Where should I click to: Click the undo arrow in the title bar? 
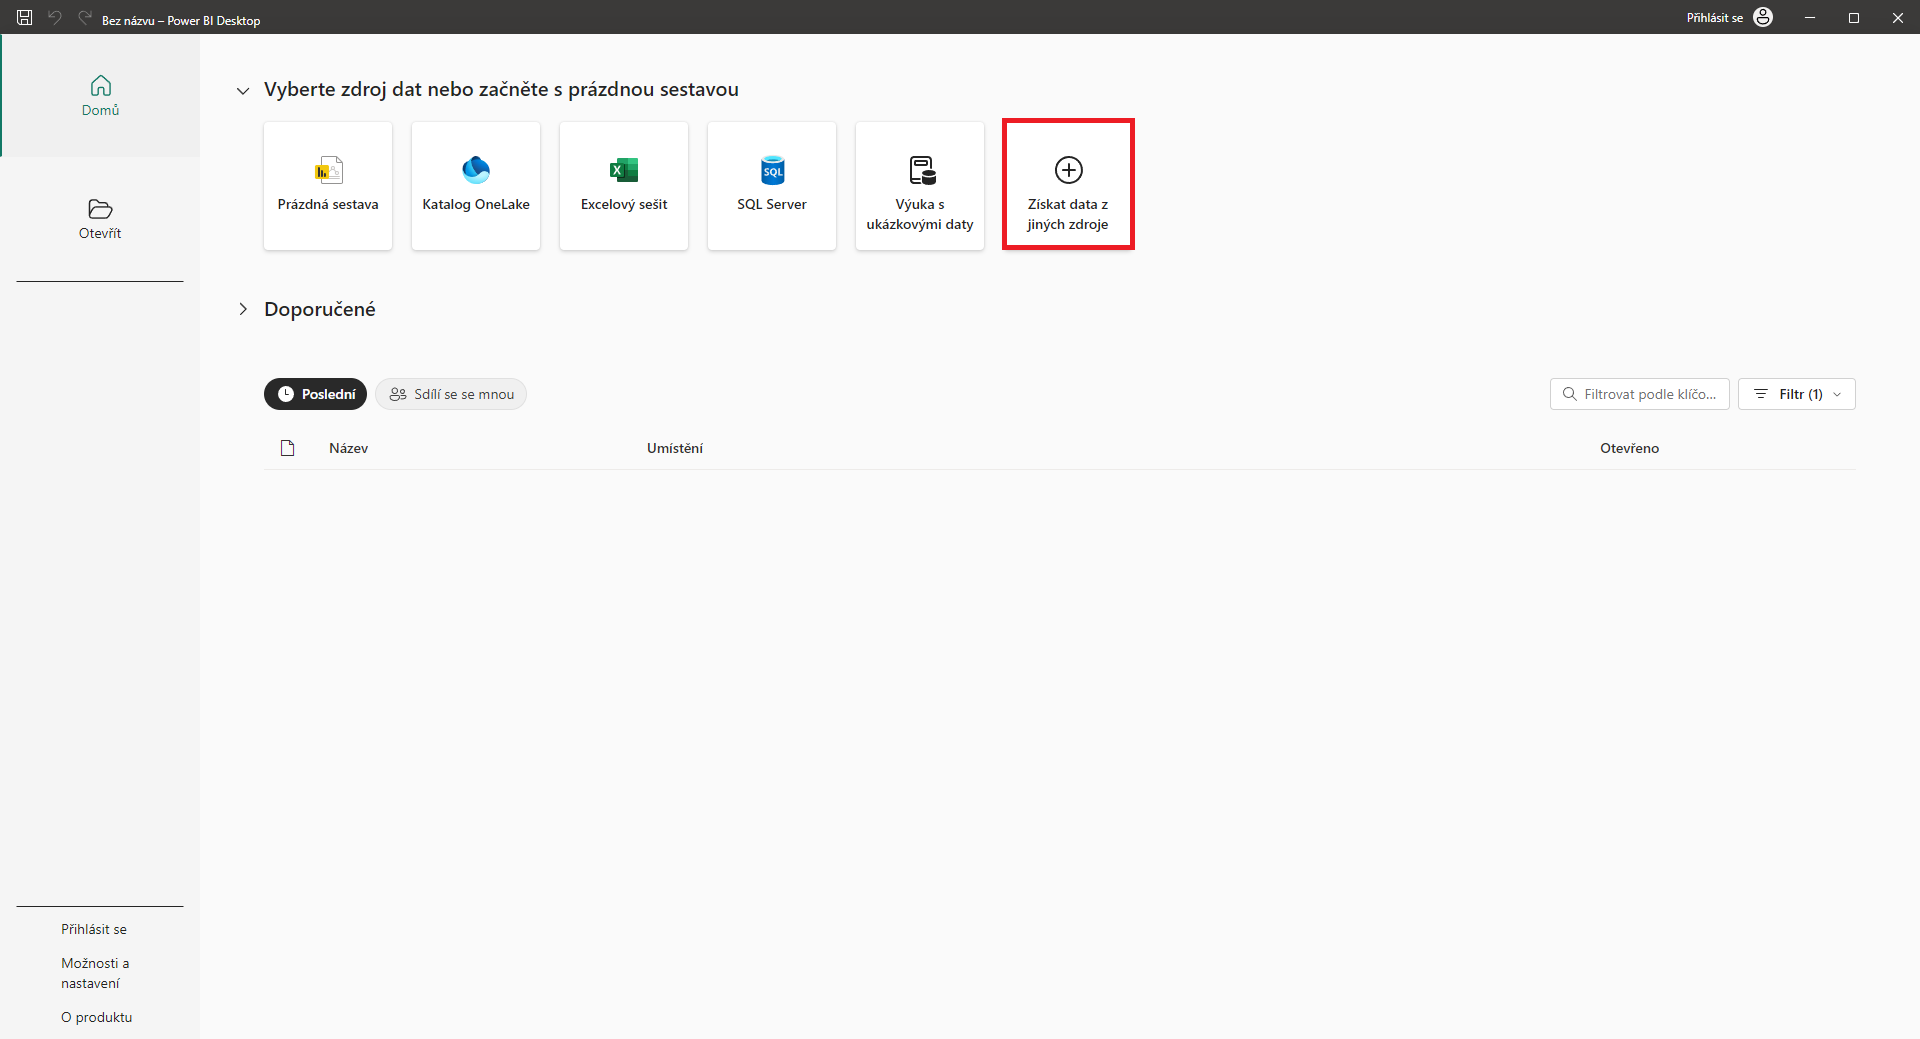(56, 17)
